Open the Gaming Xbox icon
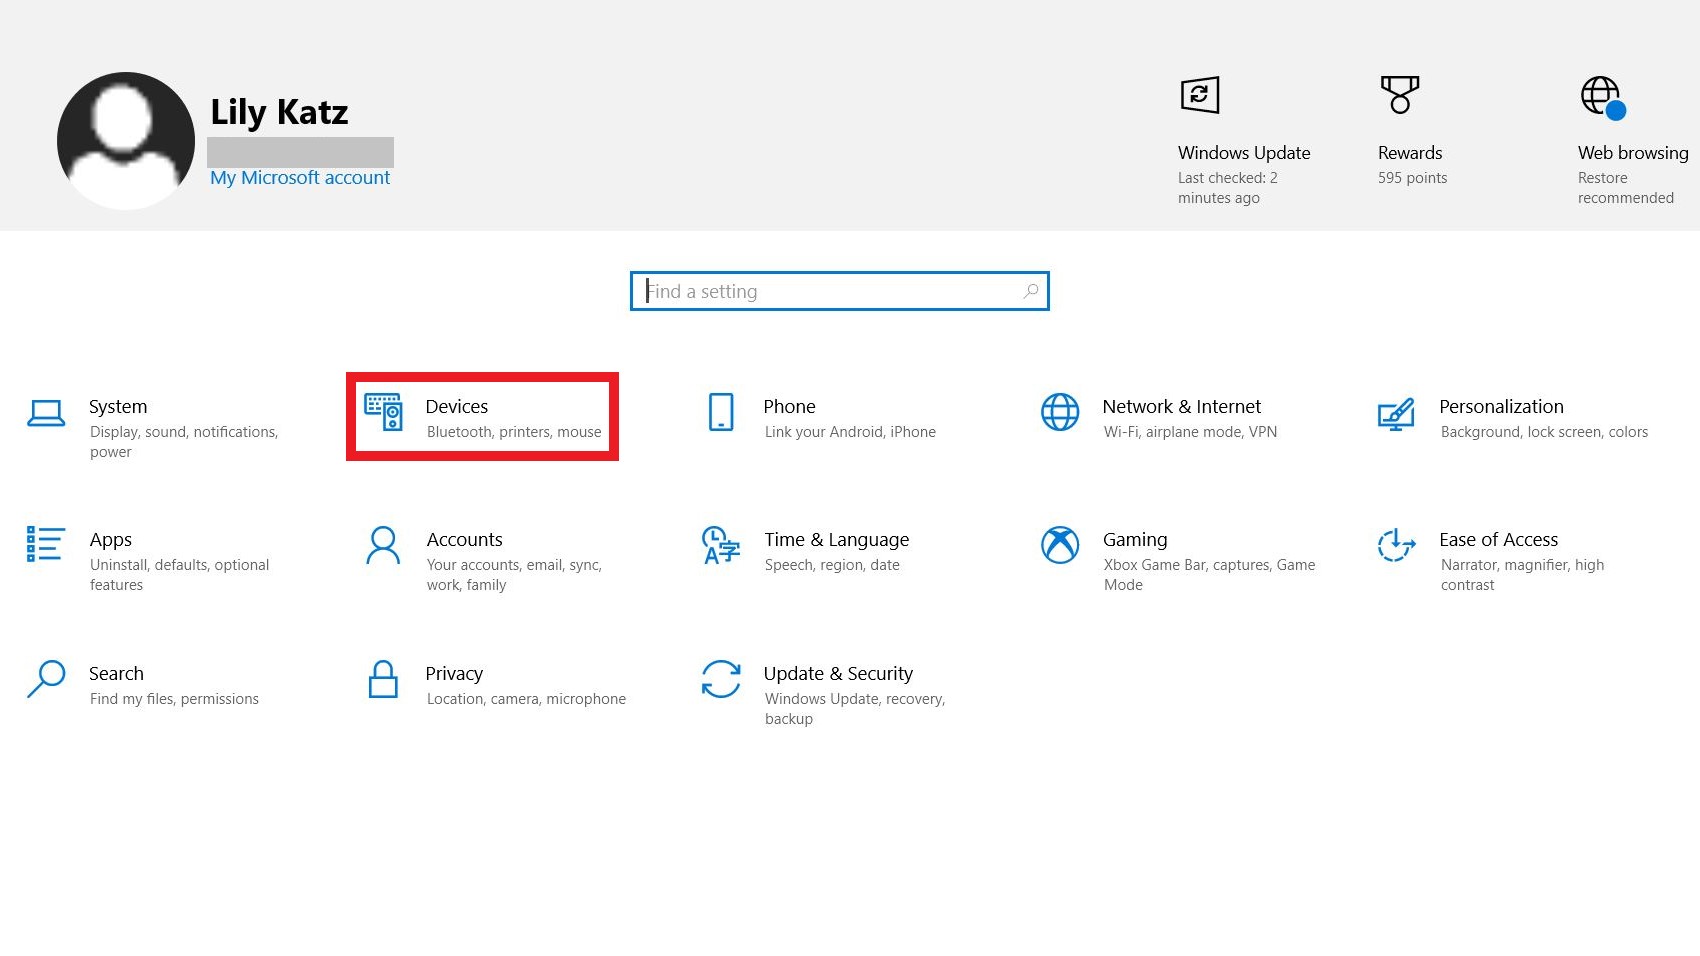Viewport: 1700px width, 956px height. 1059,545
